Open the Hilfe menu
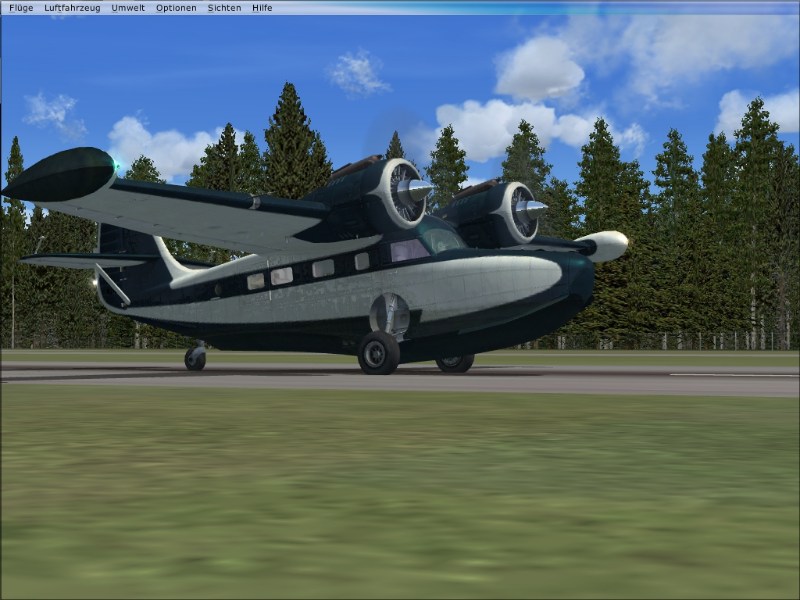Screen dimensions: 800x600 pyautogui.click(x=262, y=8)
